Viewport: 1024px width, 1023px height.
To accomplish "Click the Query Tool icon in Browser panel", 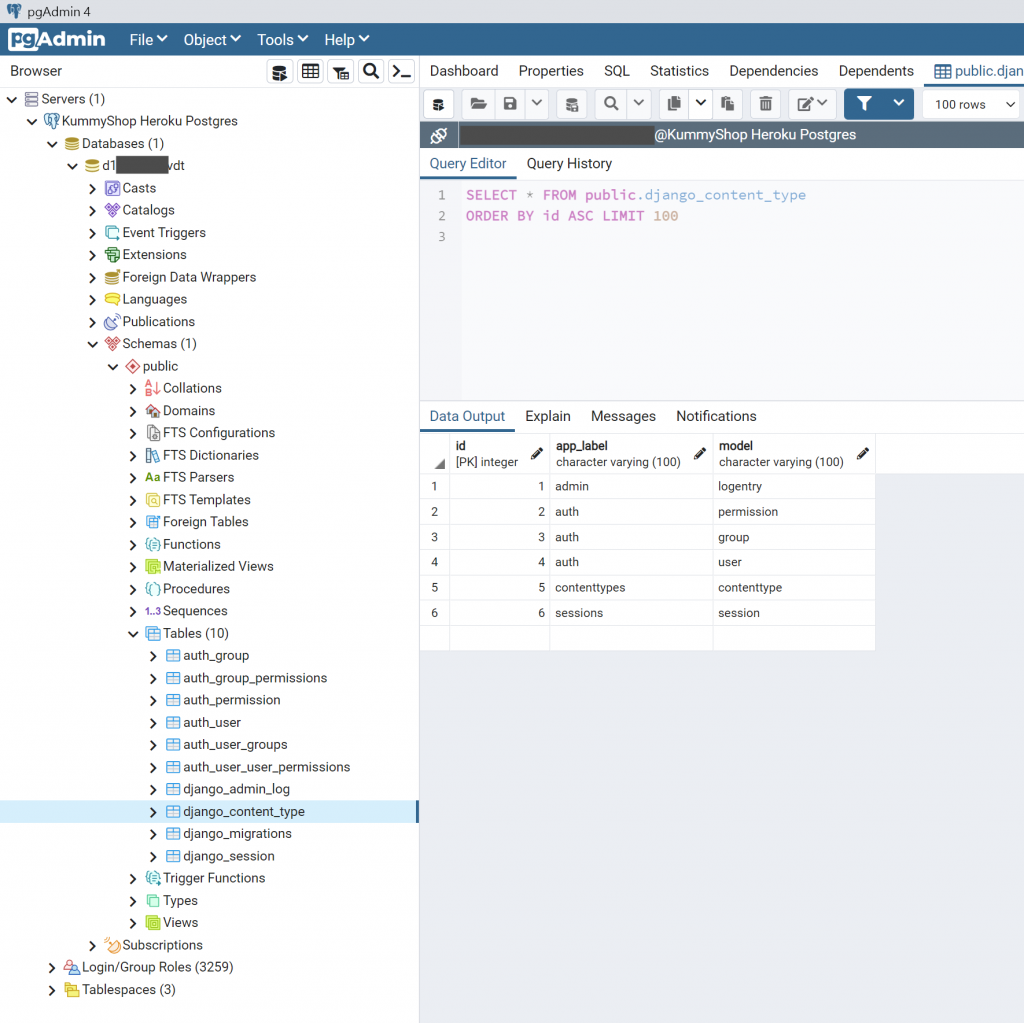I will 280,72.
